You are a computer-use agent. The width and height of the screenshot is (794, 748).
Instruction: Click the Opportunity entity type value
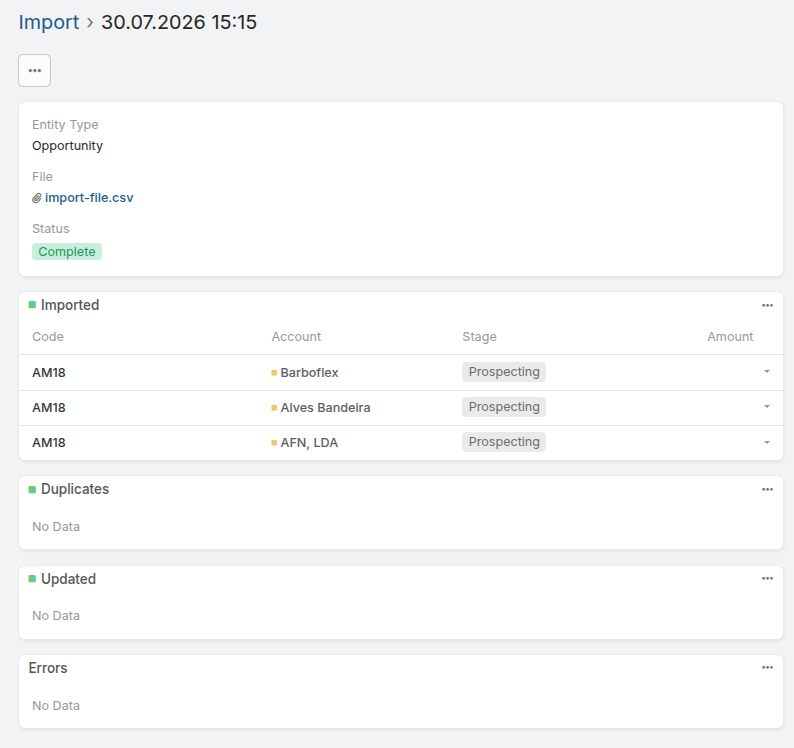[67, 146]
